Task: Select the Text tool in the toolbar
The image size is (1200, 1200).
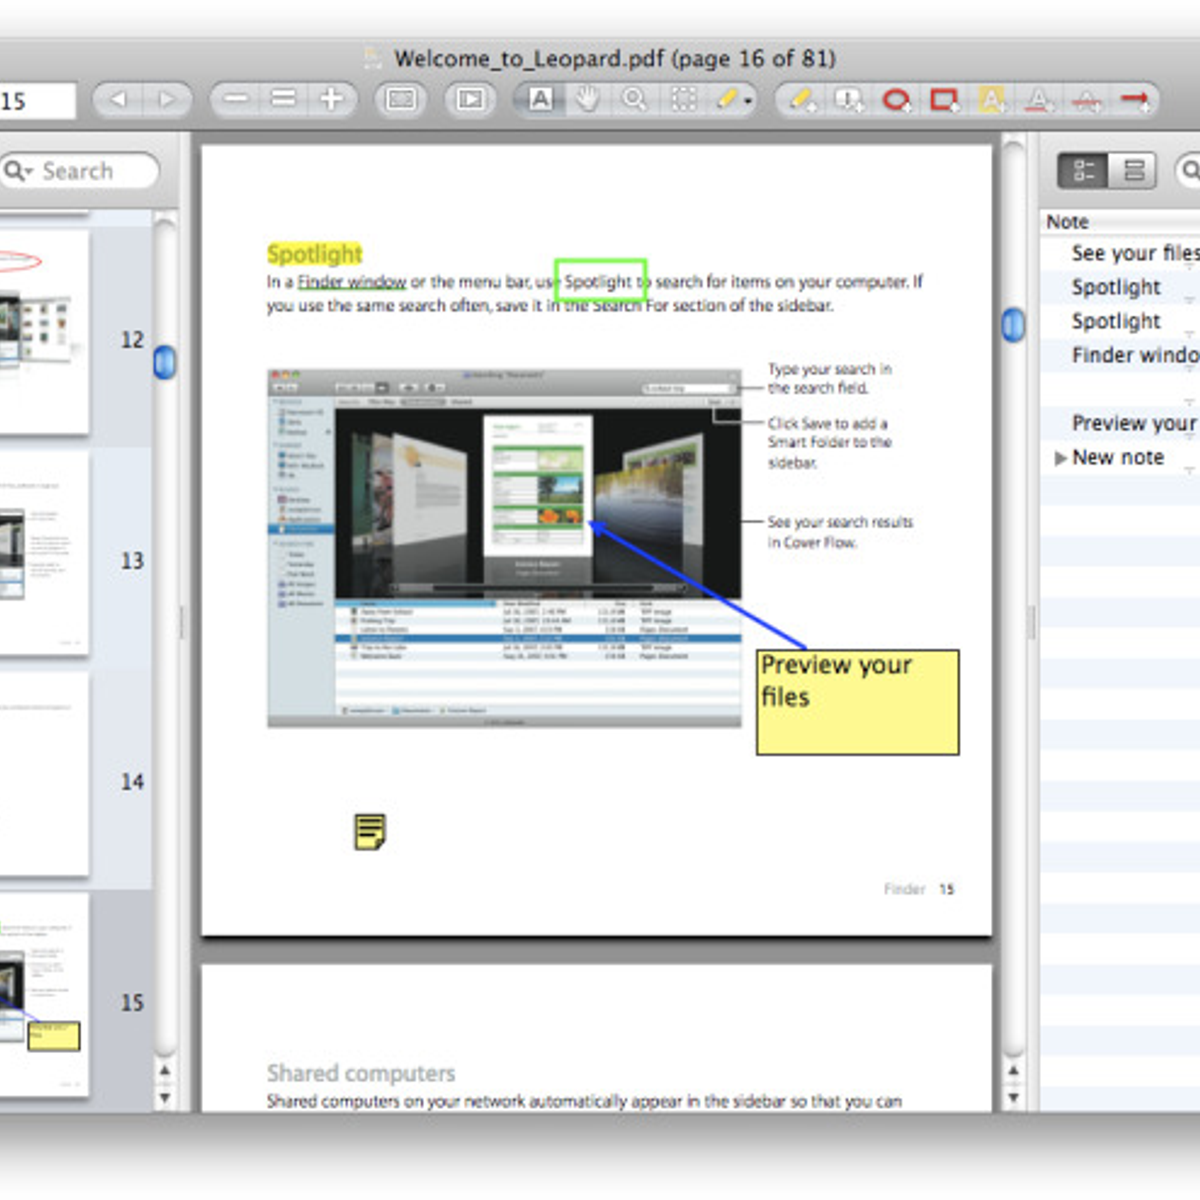Action: click(x=541, y=100)
